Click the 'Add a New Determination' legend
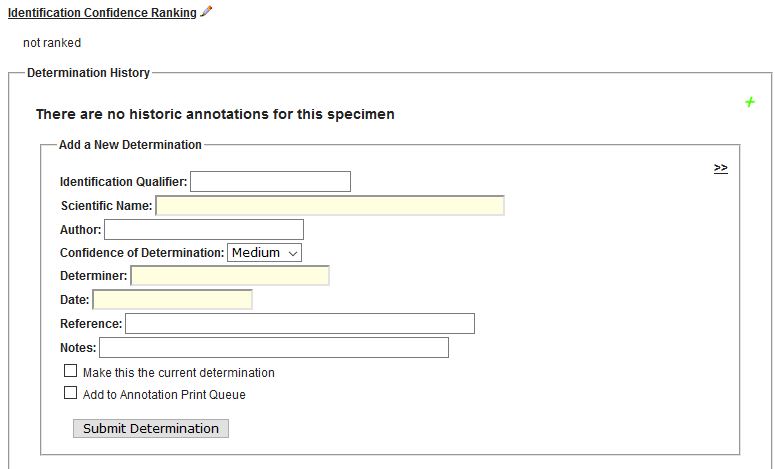The image size is (775, 469). [x=130, y=145]
